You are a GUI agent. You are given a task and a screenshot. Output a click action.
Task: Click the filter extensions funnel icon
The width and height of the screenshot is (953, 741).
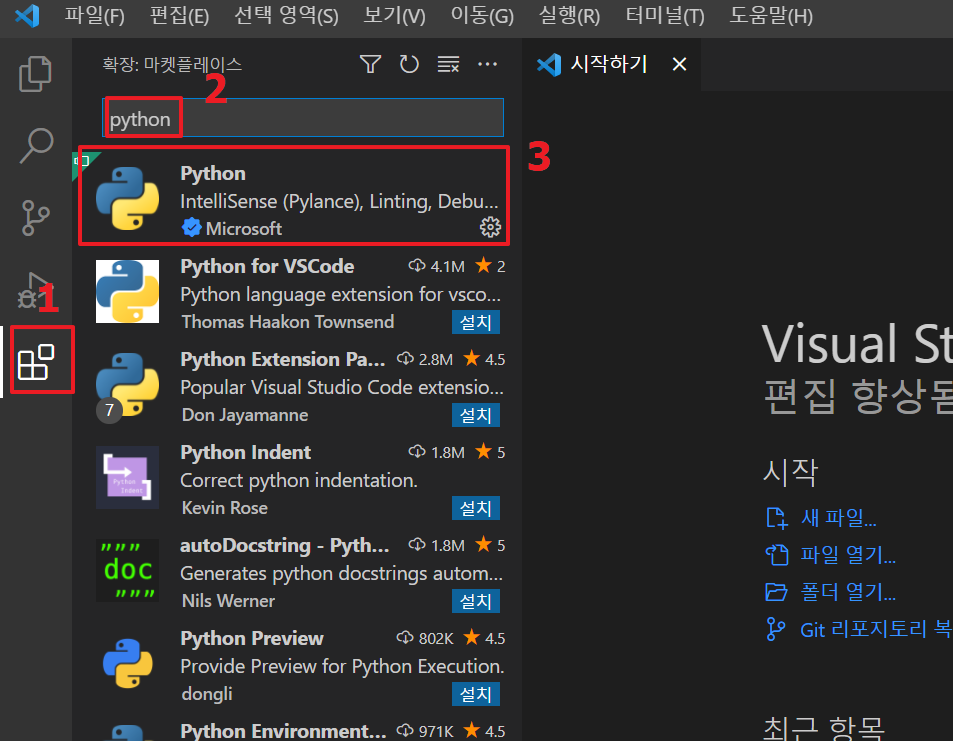tap(370, 64)
